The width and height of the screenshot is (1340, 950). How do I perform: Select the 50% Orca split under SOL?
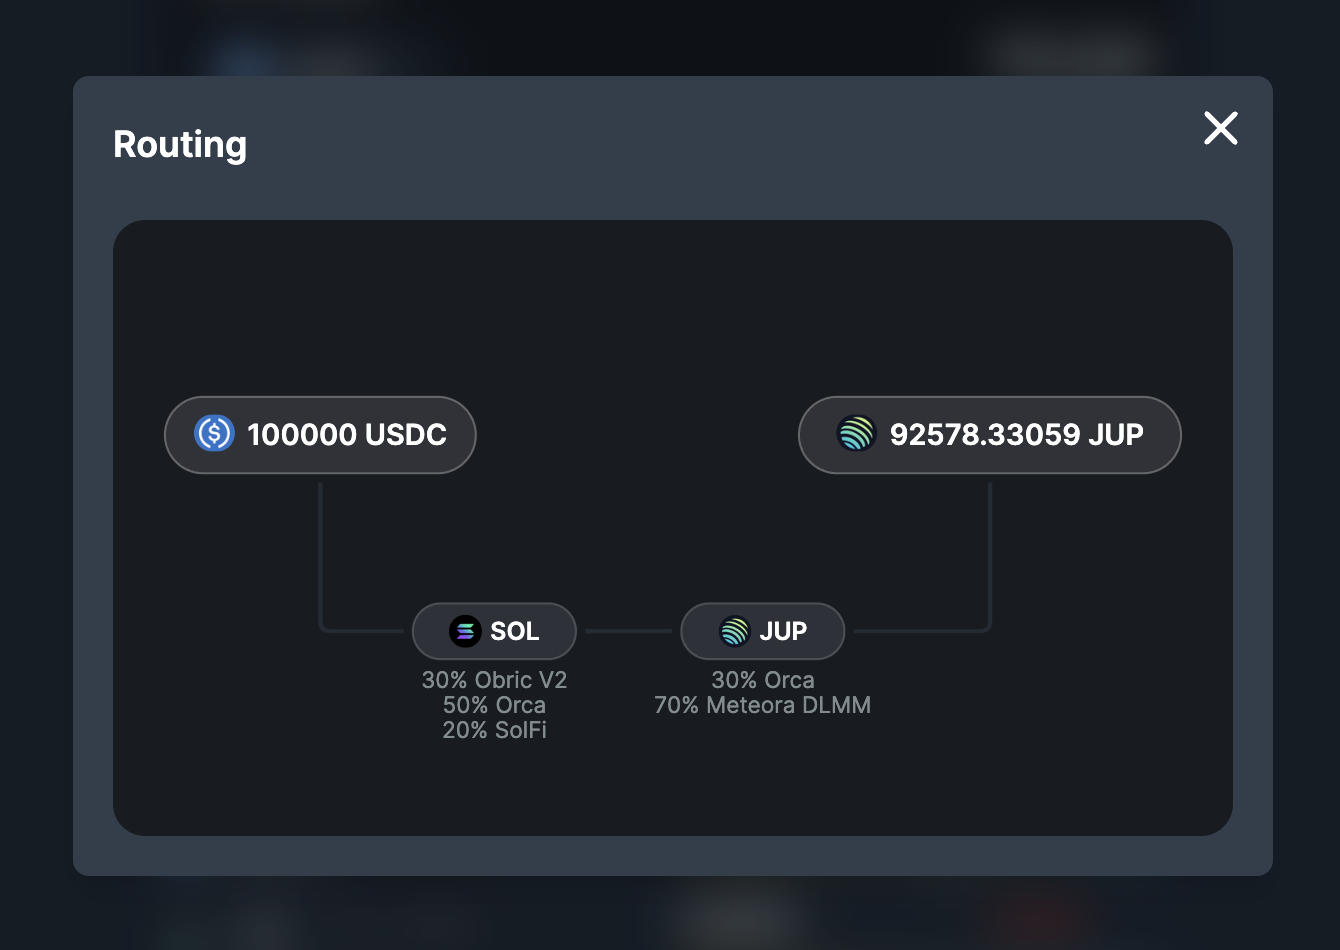click(x=494, y=704)
